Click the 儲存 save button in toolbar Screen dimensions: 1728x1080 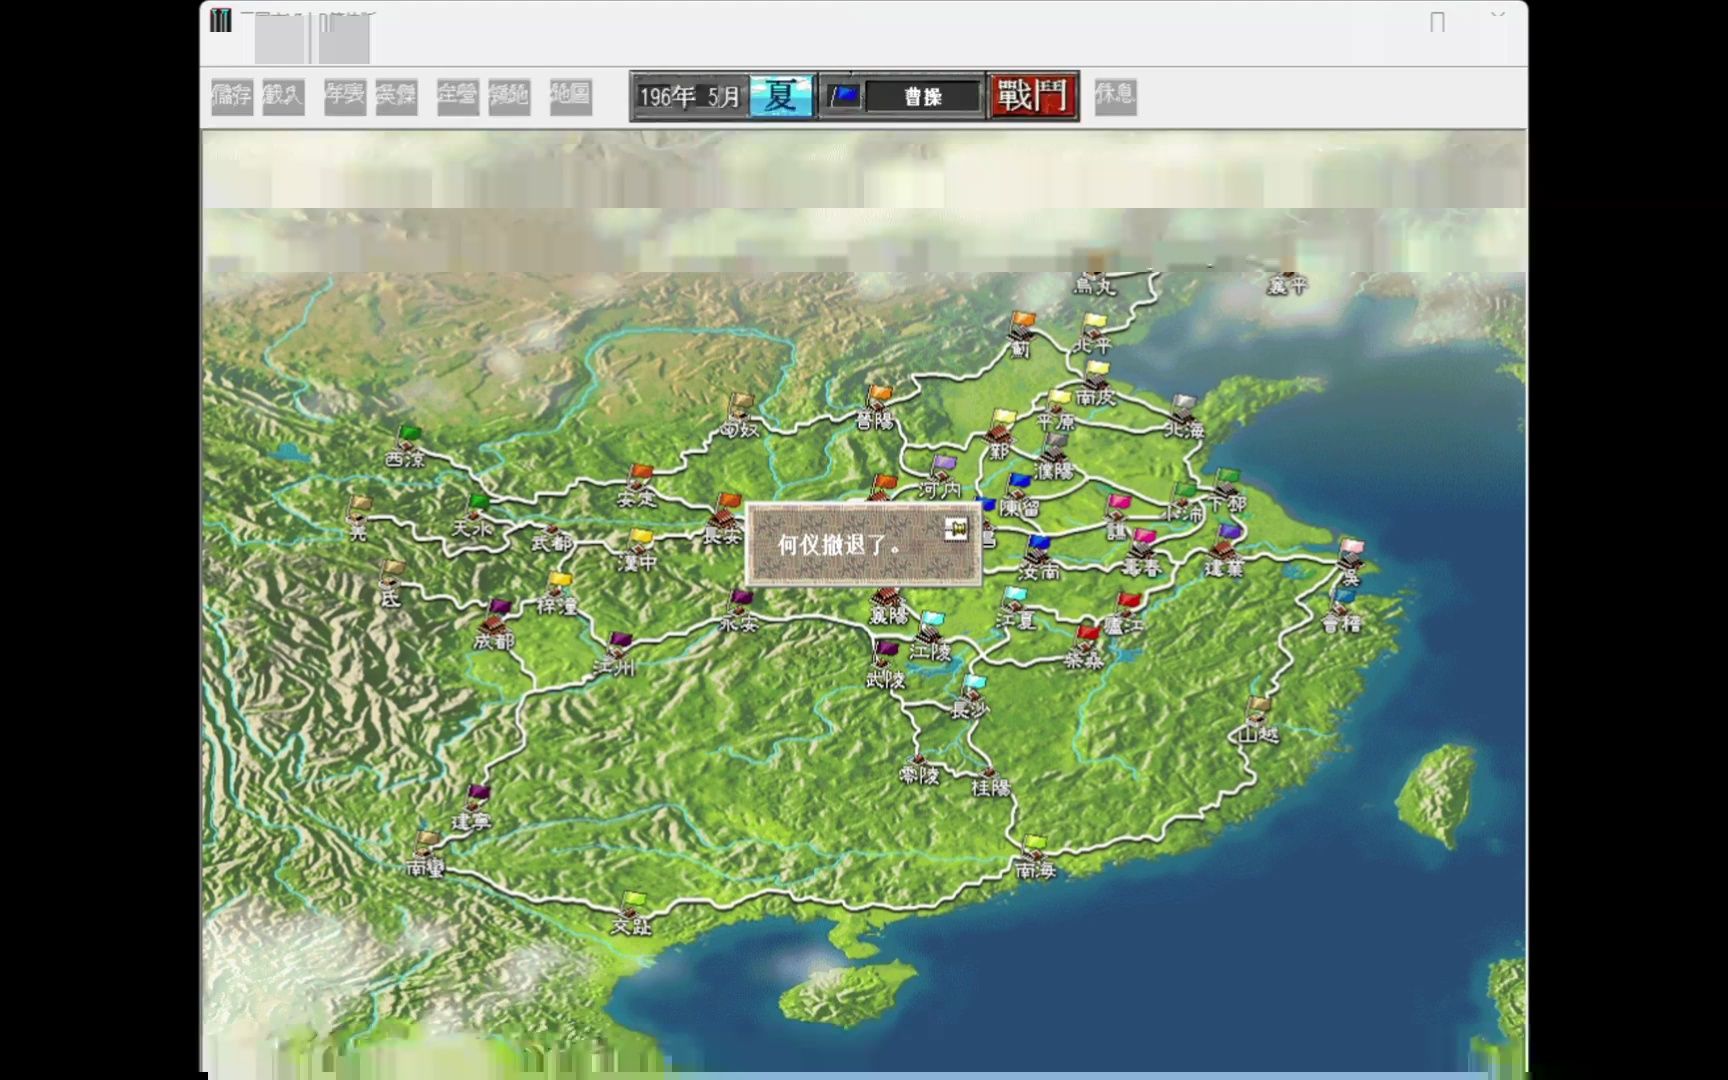click(x=232, y=96)
